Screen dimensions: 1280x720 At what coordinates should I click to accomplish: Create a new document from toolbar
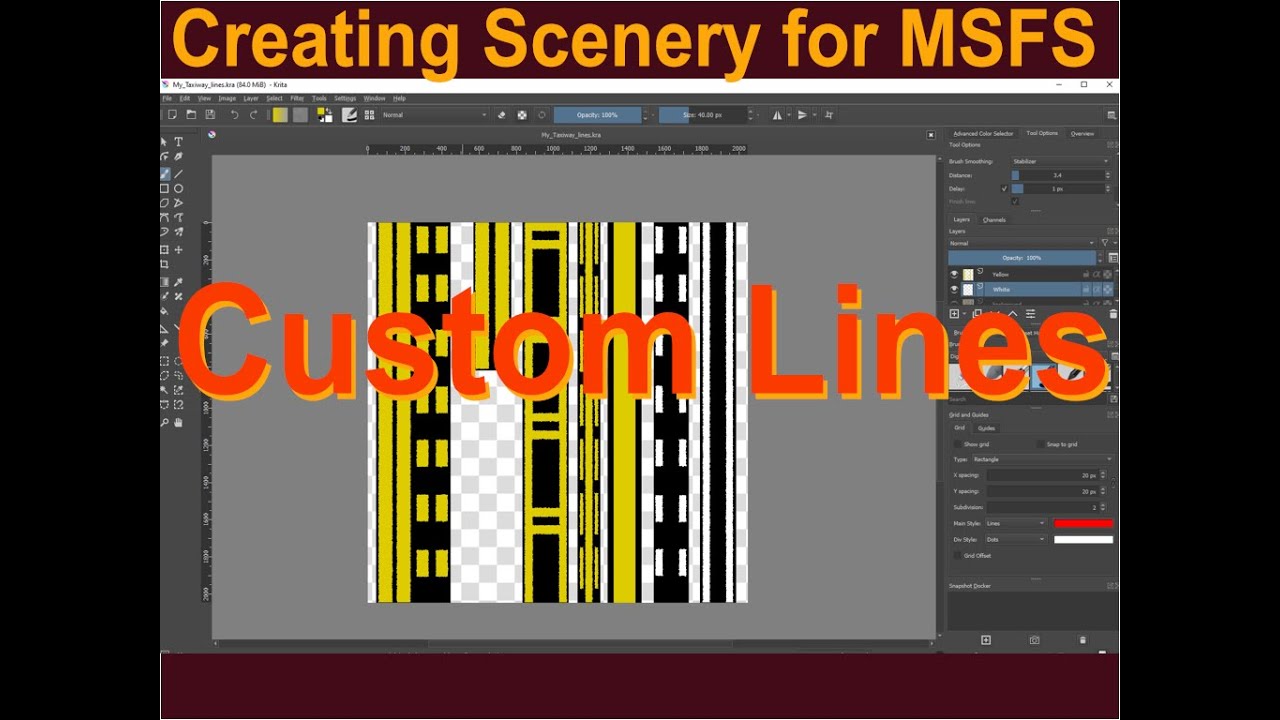coord(174,115)
